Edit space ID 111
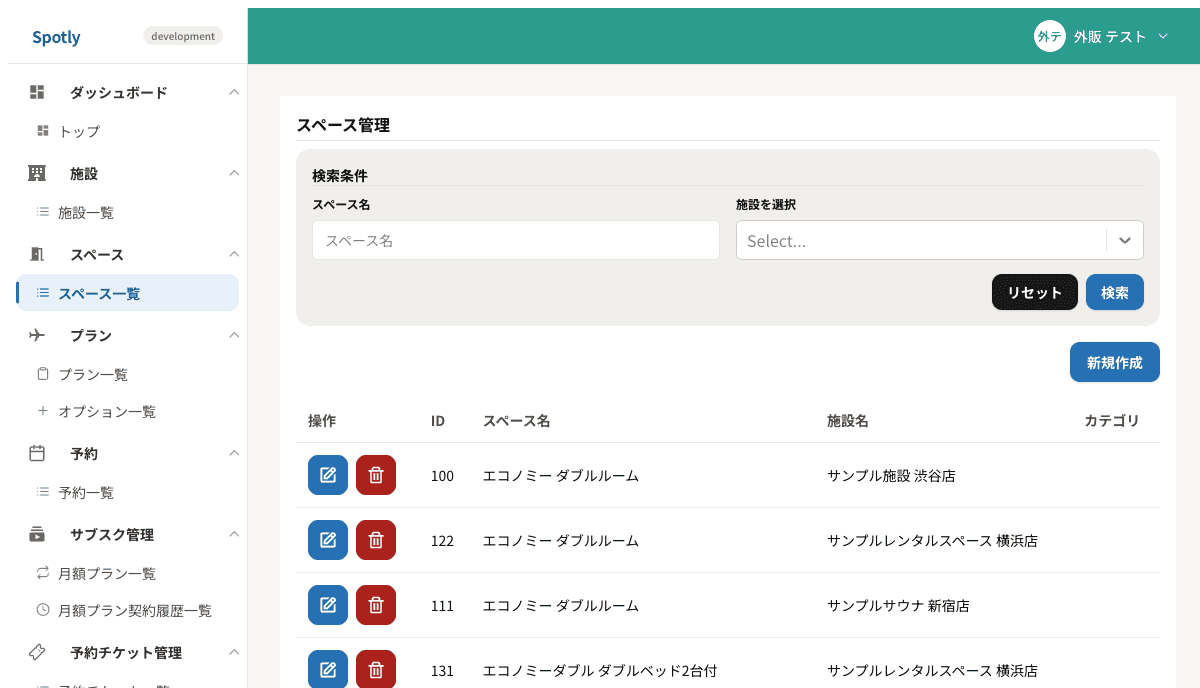Viewport: 1200px width, 688px height. coord(328,605)
